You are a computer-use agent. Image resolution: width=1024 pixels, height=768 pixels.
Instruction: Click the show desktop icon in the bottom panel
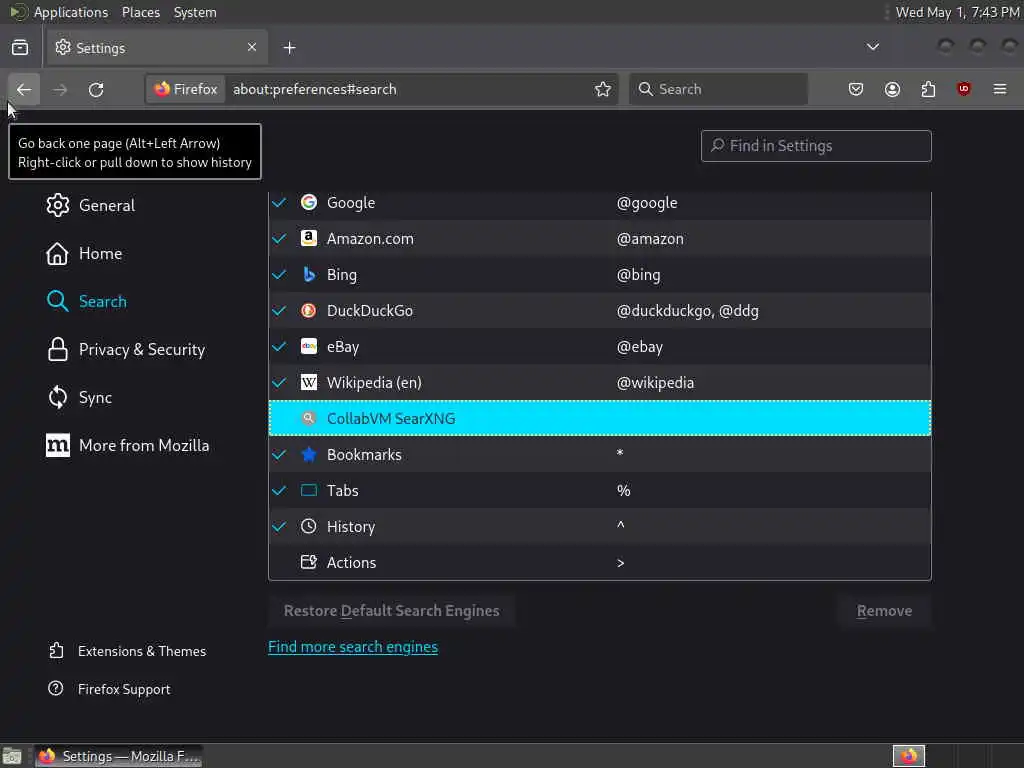coord(12,756)
